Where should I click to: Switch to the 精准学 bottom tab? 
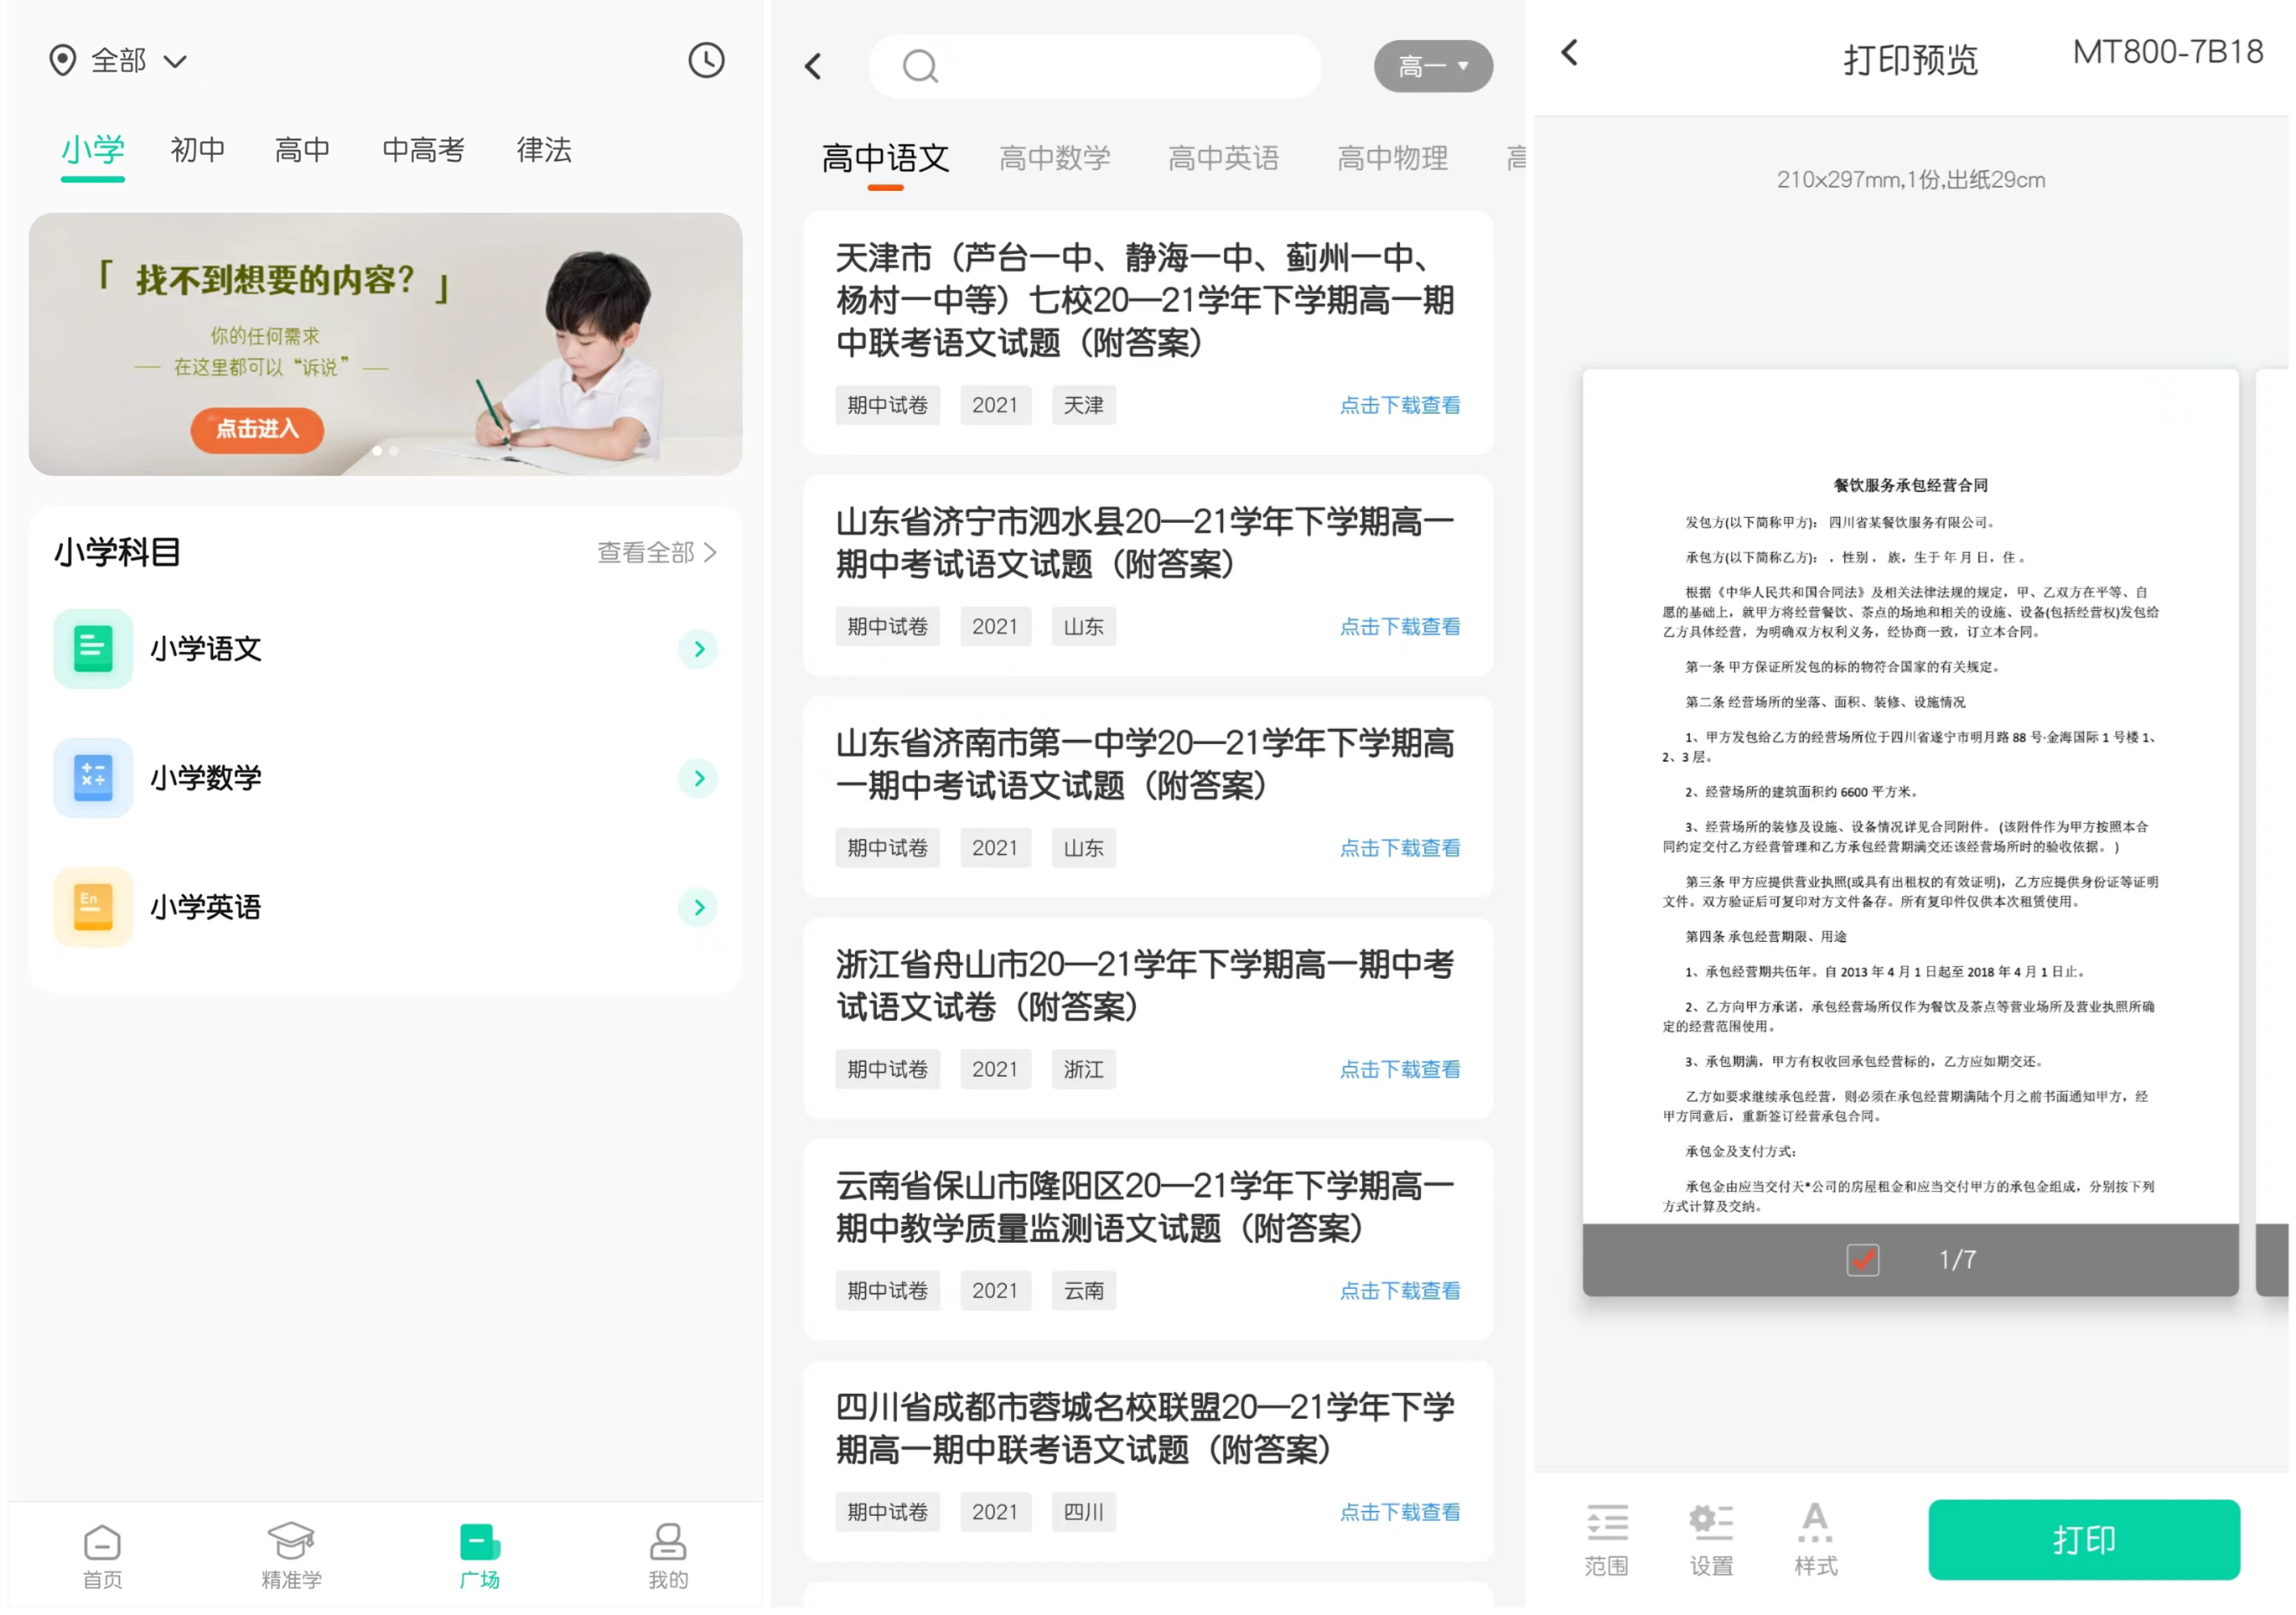point(290,1550)
